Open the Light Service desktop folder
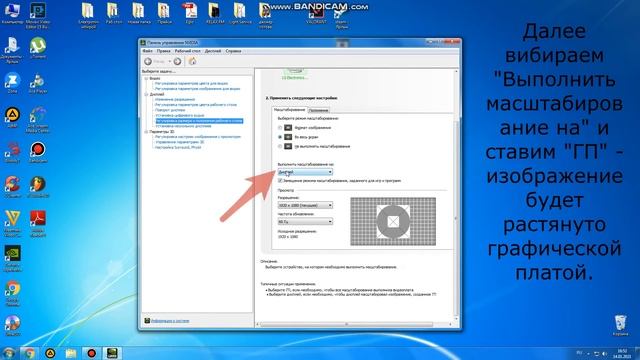This screenshot has width=640, height=360. click(240, 13)
